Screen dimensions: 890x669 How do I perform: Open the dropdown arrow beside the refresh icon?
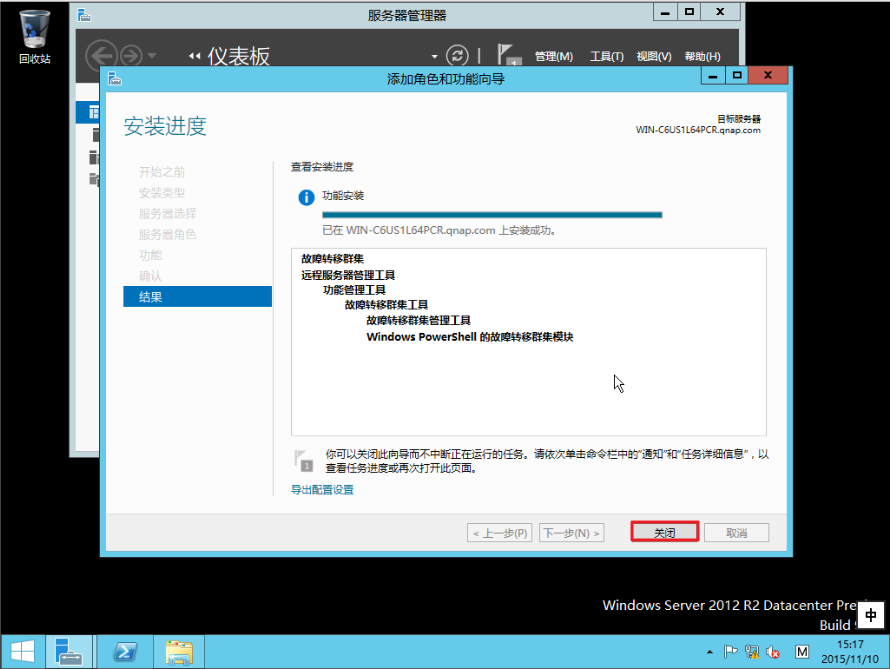[x=434, y=56]
